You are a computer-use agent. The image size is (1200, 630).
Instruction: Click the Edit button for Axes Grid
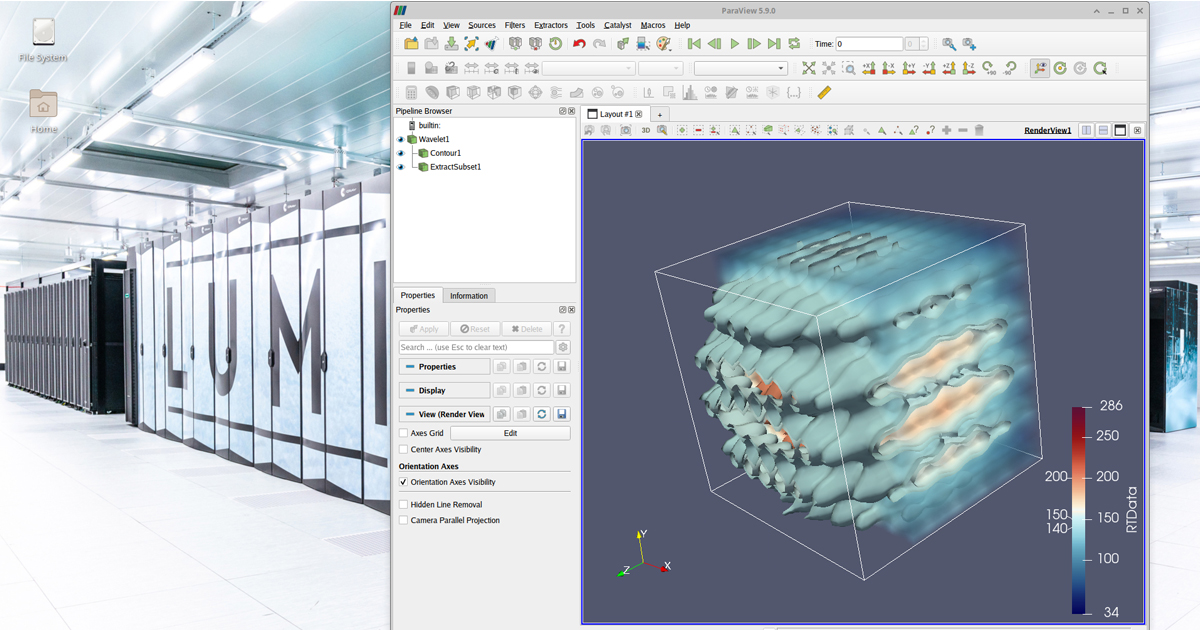(510, 433)
